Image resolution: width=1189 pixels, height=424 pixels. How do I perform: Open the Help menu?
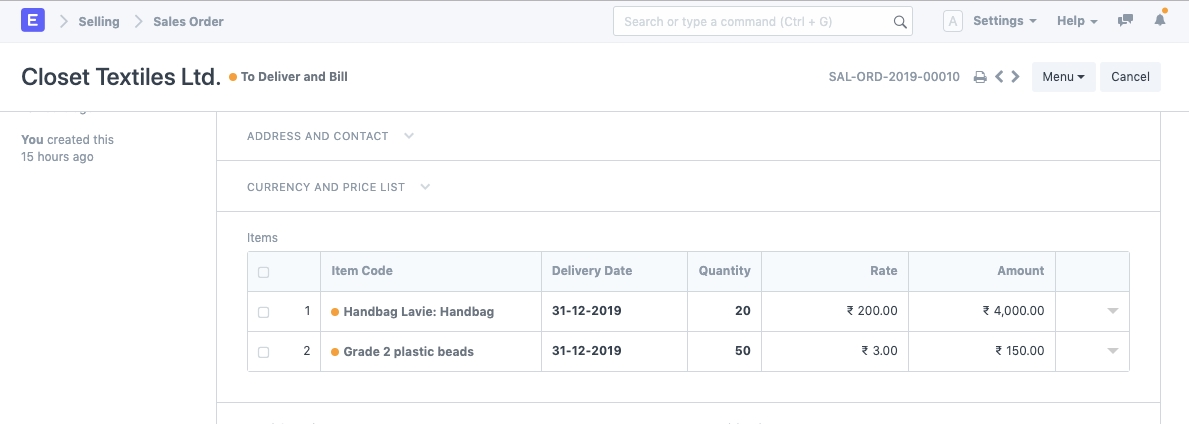(x=1077, y=21)
